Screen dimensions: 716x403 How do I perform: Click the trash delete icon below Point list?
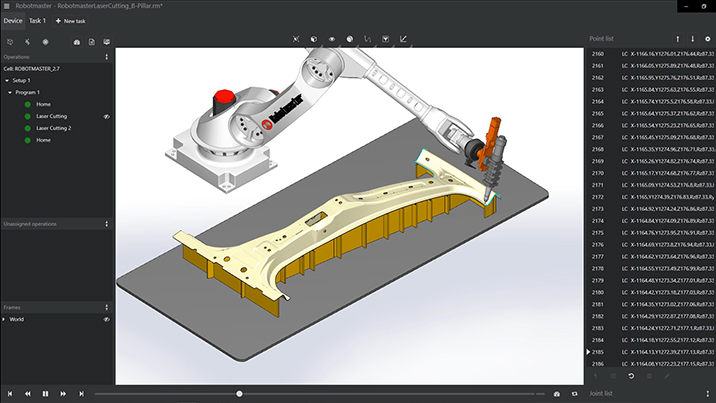click(x=649, y=376)
